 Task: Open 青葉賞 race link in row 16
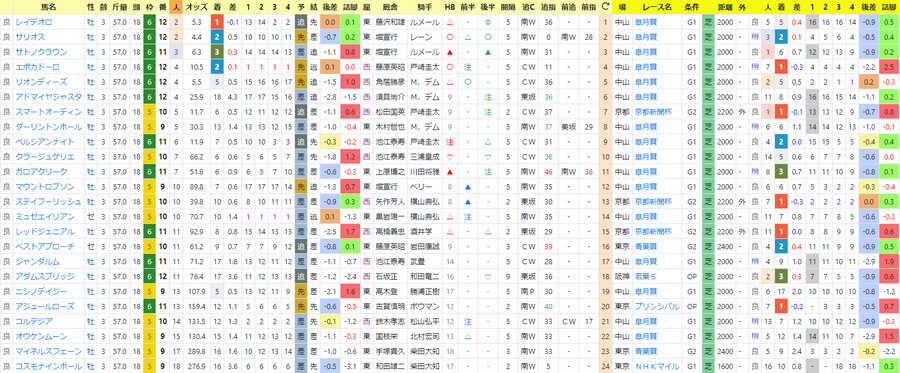click(646, 246)
